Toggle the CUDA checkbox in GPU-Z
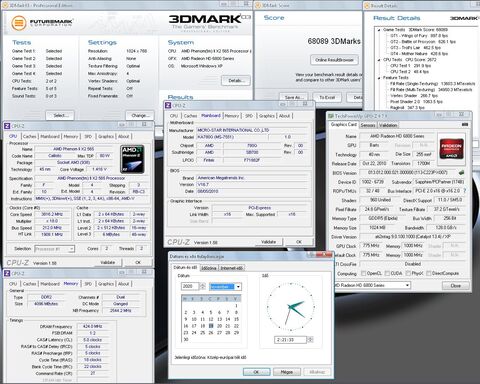 [x=387, y=273]
